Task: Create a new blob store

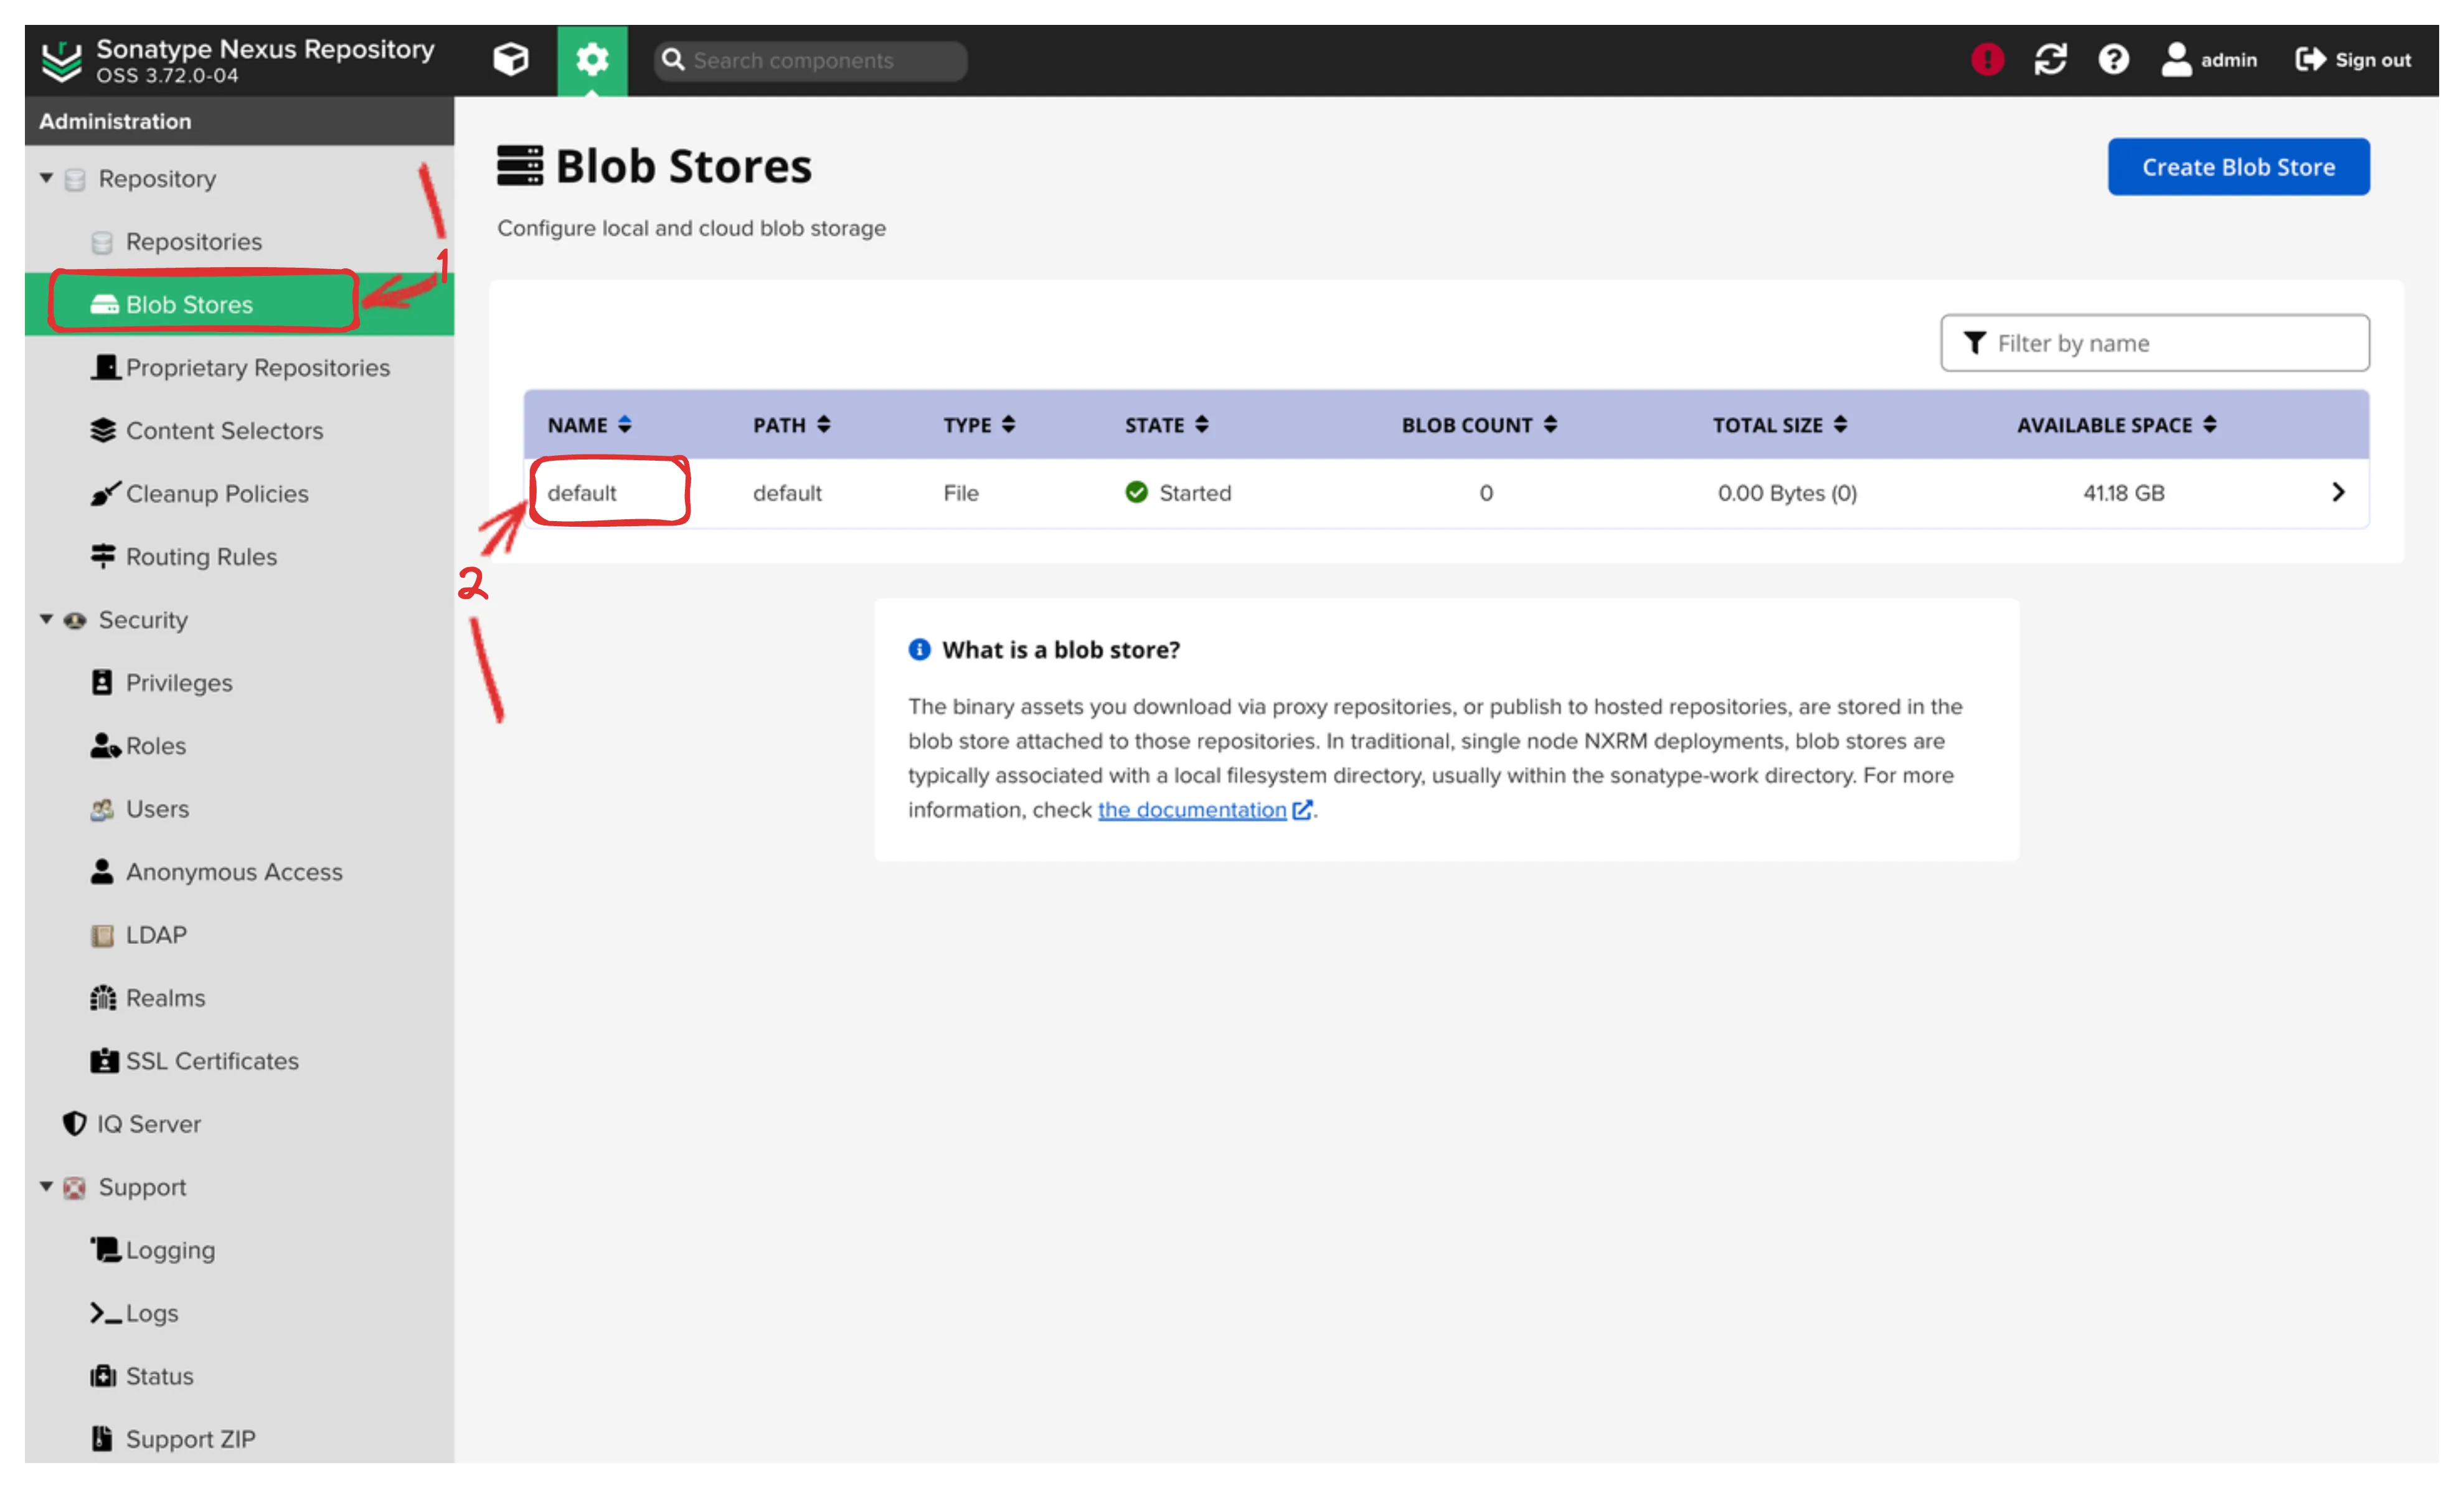Action: [x=2238, y=167]
